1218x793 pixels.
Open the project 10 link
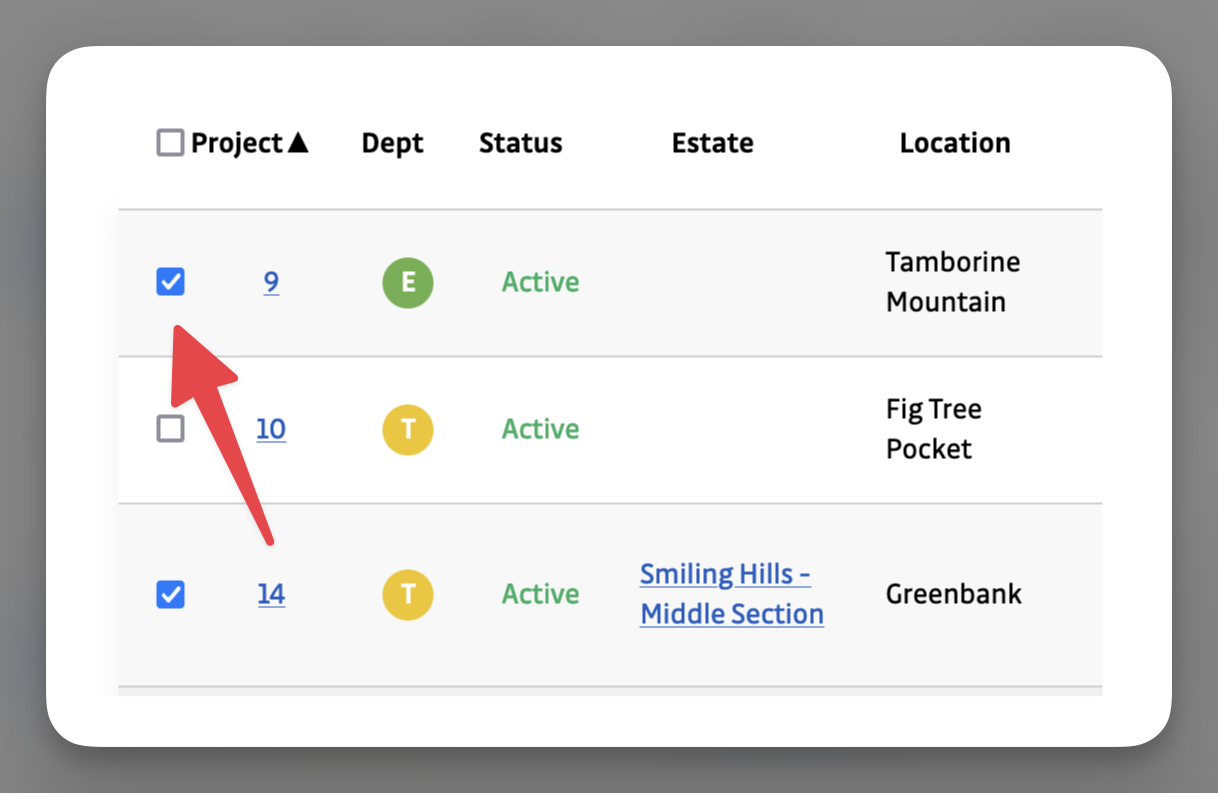click(271, 429)
